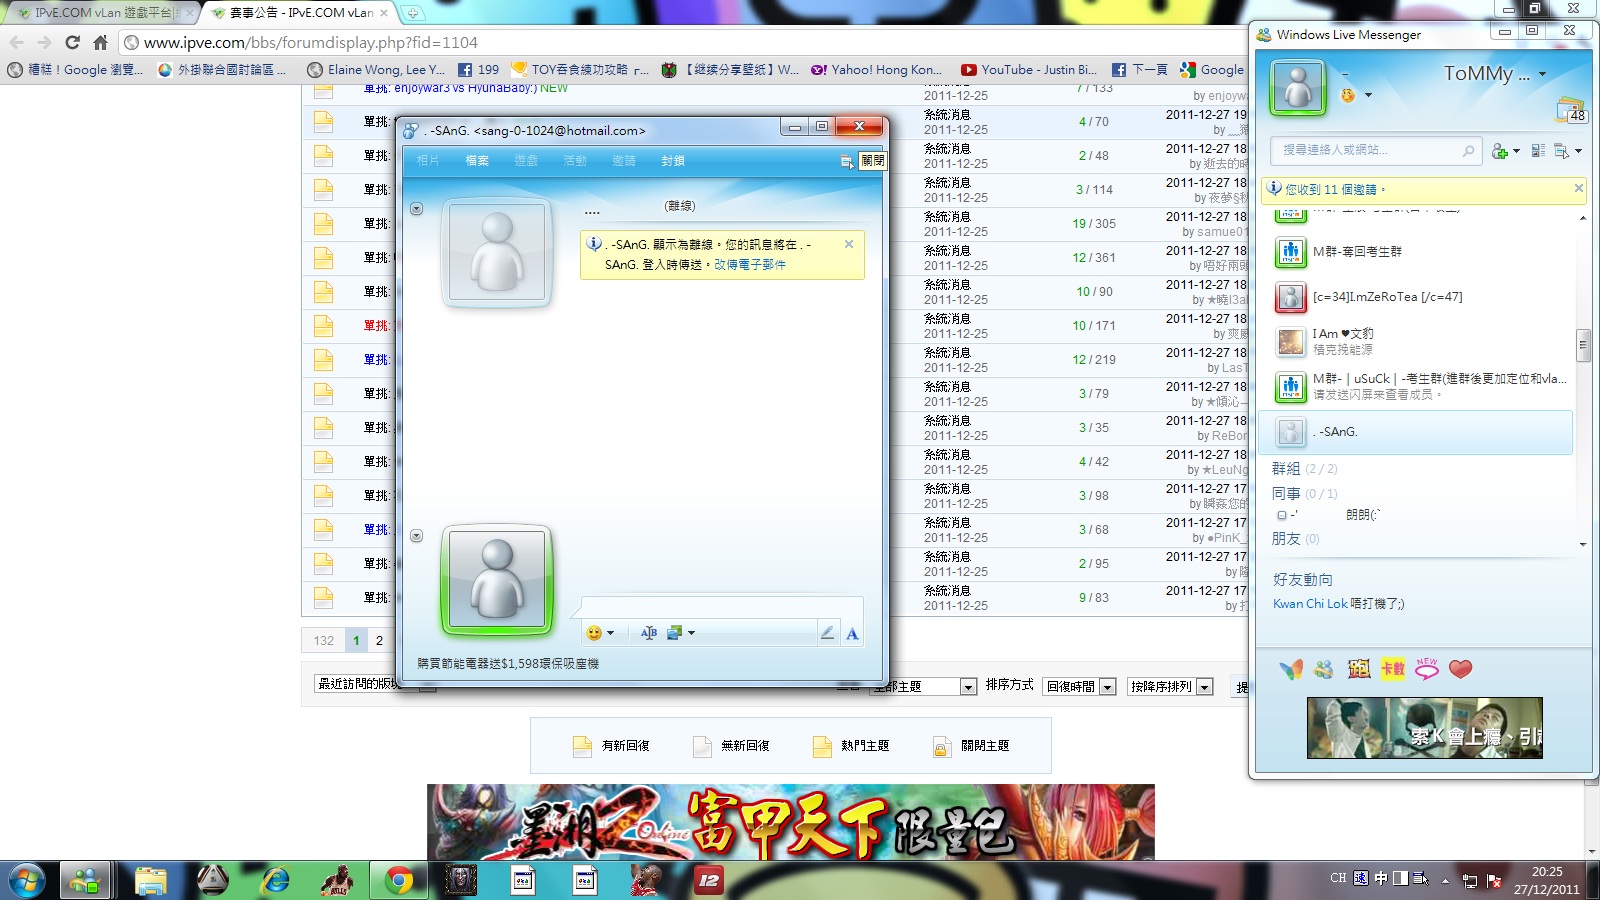Click the contact list layout view icon

(x=1538, y=151)
